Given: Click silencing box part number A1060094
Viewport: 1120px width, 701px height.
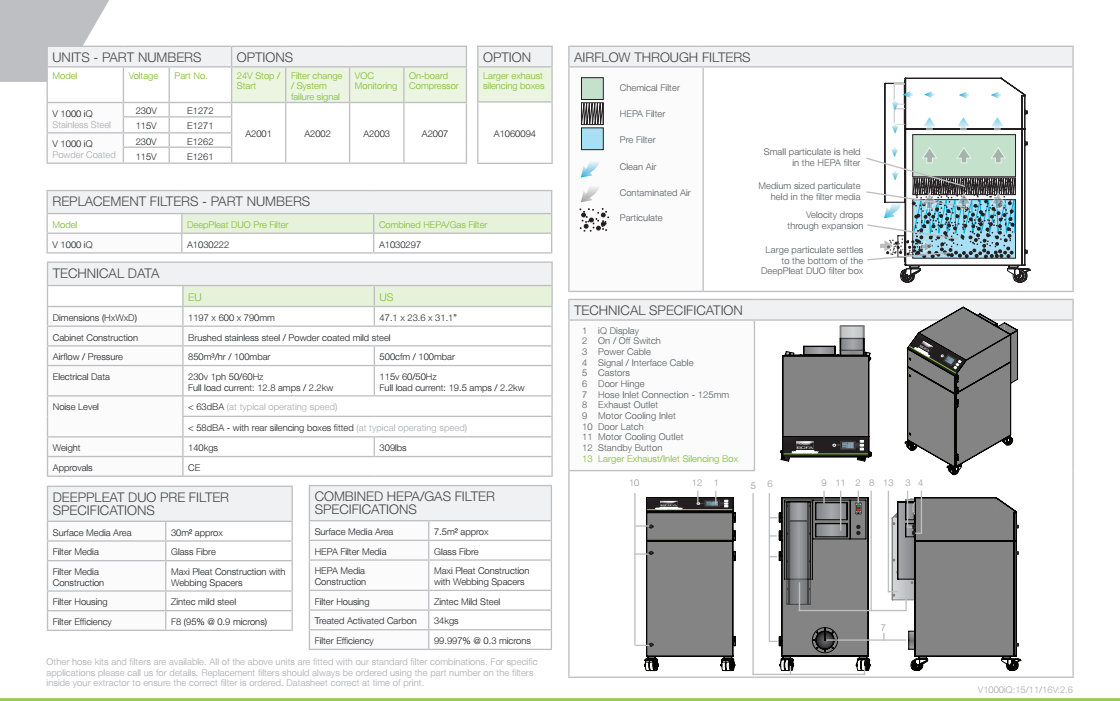Looking at the screenshot, I should 514,134.
